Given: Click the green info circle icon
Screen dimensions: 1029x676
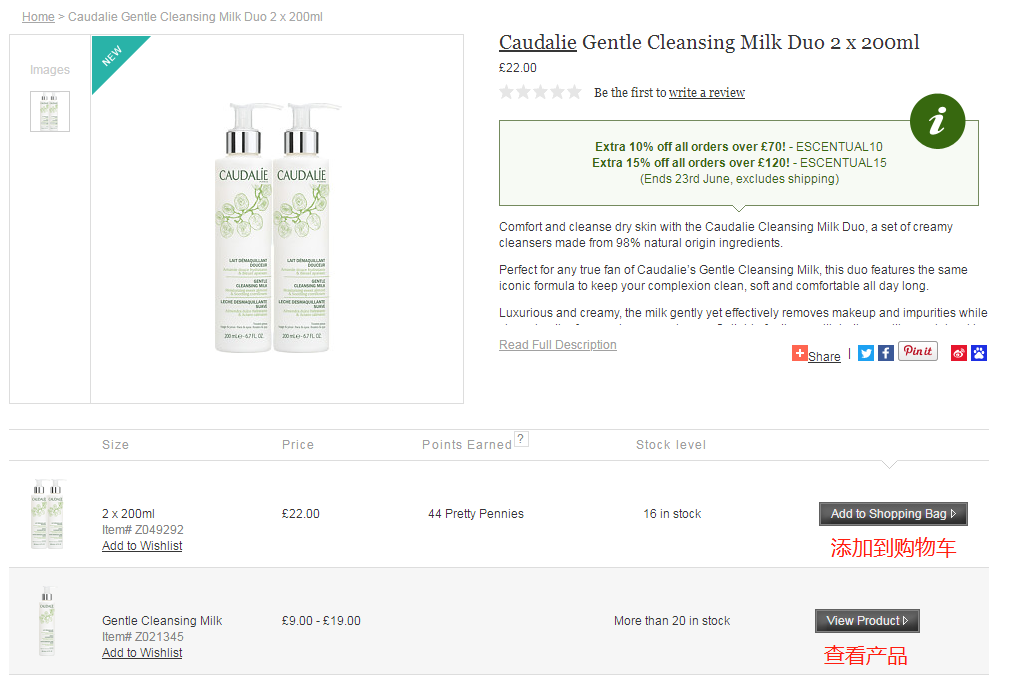Looking at the screenshot, I should click(x=937, y=121).
